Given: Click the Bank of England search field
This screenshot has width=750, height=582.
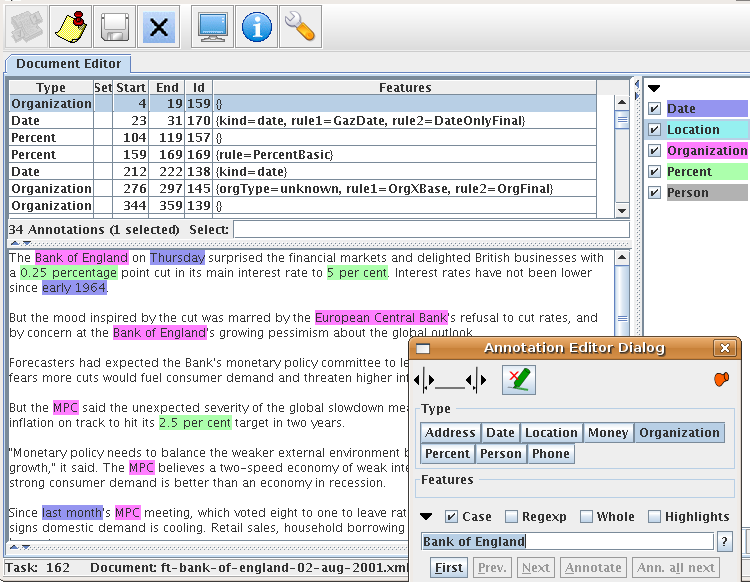Looking at the screenshot, I should coord(567,541).
